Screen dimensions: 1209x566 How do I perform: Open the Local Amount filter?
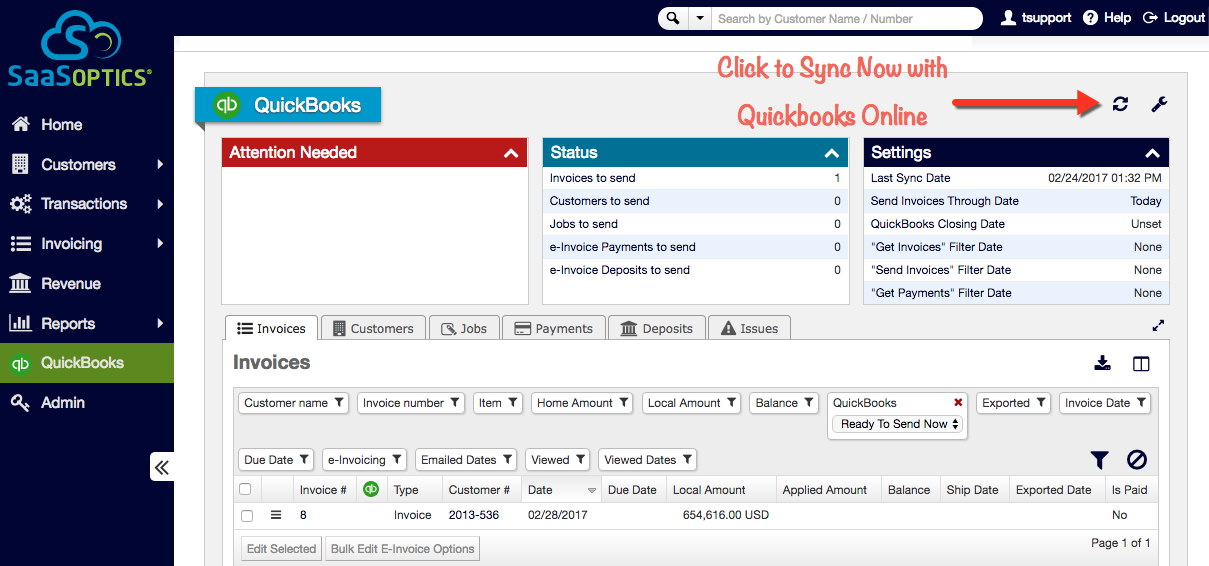click(x=692, y=403)
